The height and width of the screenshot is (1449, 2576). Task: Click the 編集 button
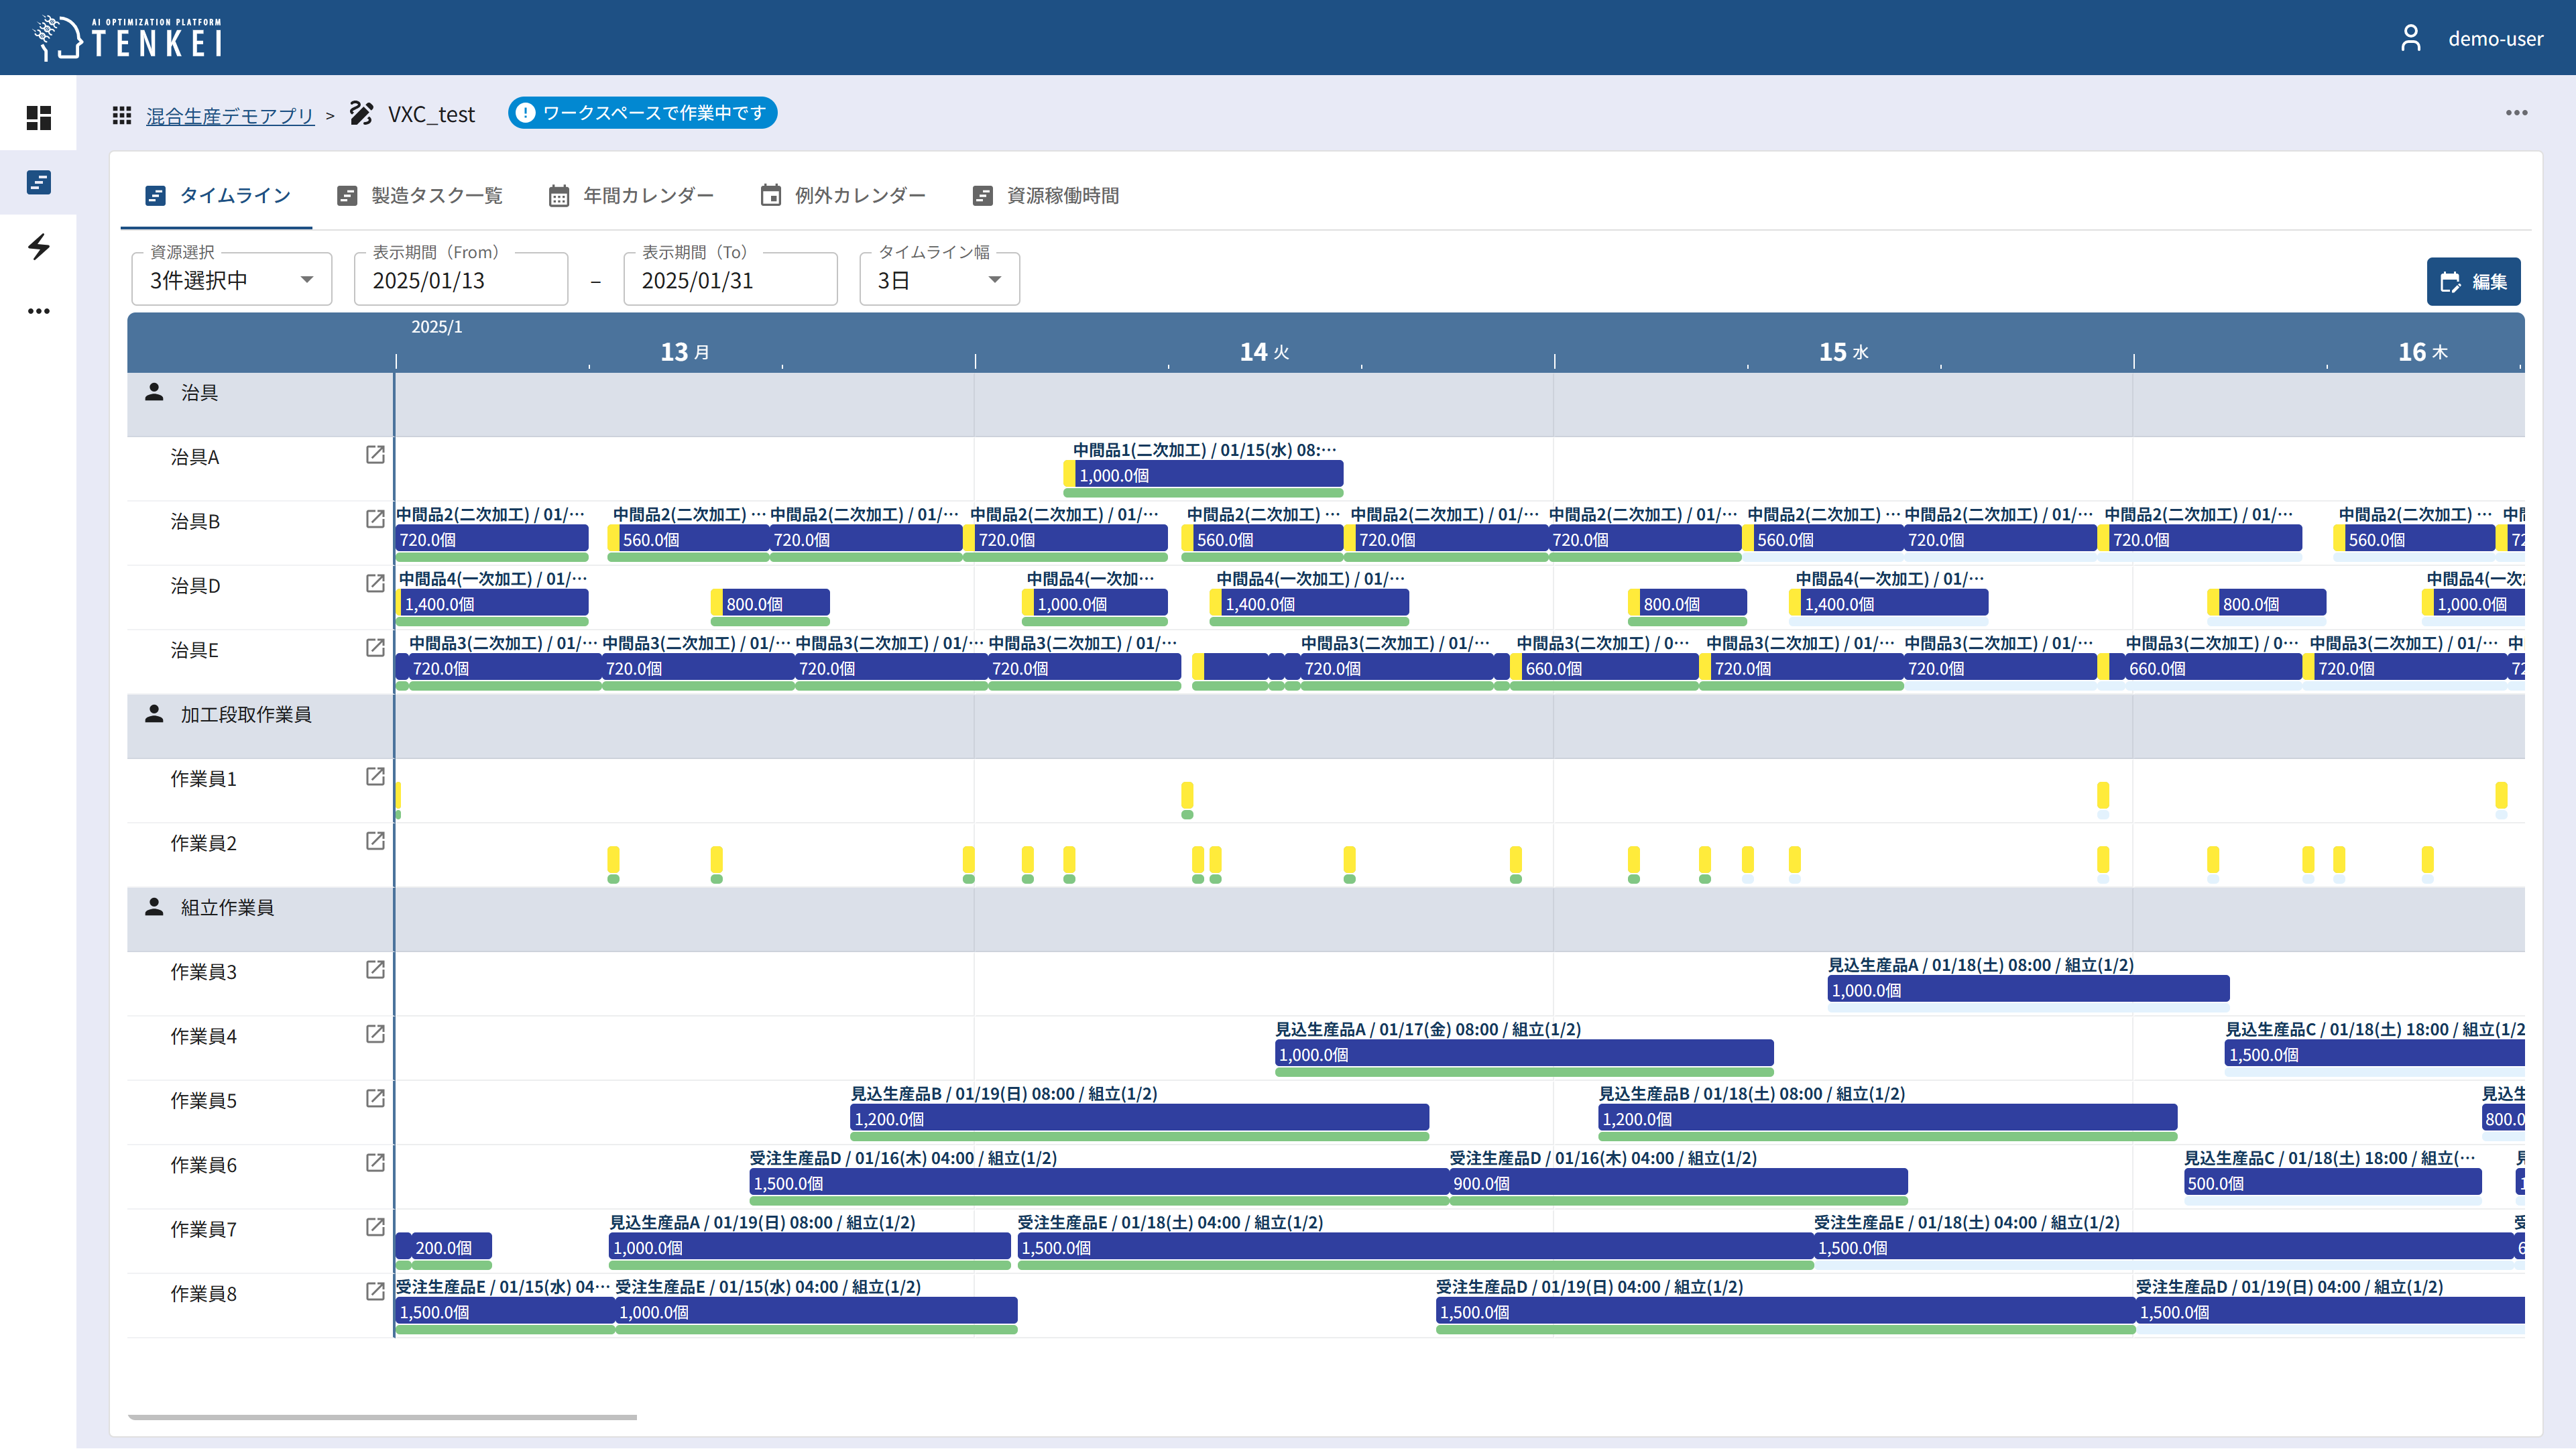(x=2473, y=282)
